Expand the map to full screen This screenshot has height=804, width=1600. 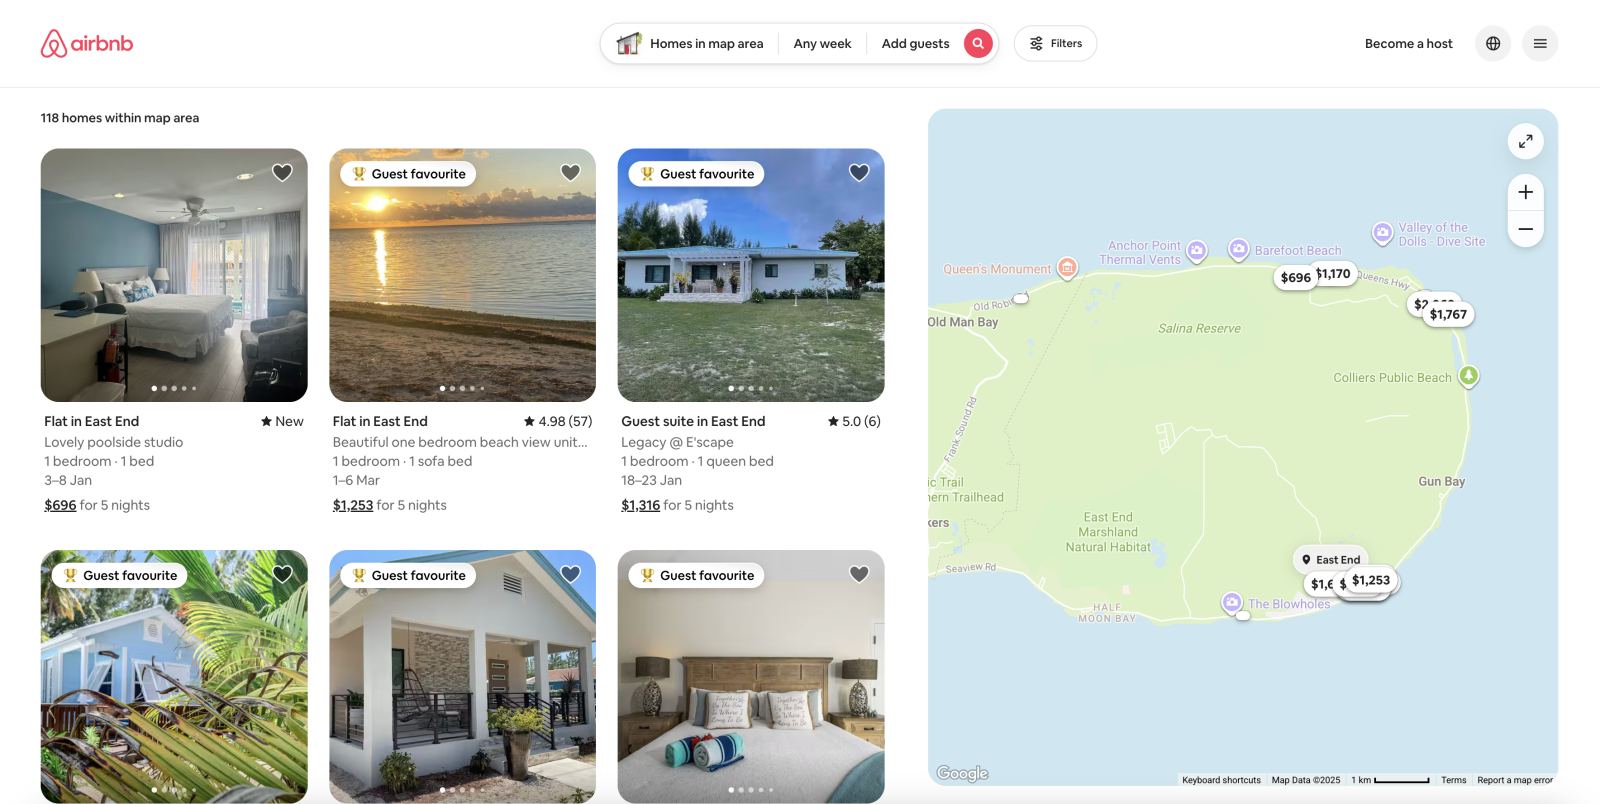[x=1525, y=142]
